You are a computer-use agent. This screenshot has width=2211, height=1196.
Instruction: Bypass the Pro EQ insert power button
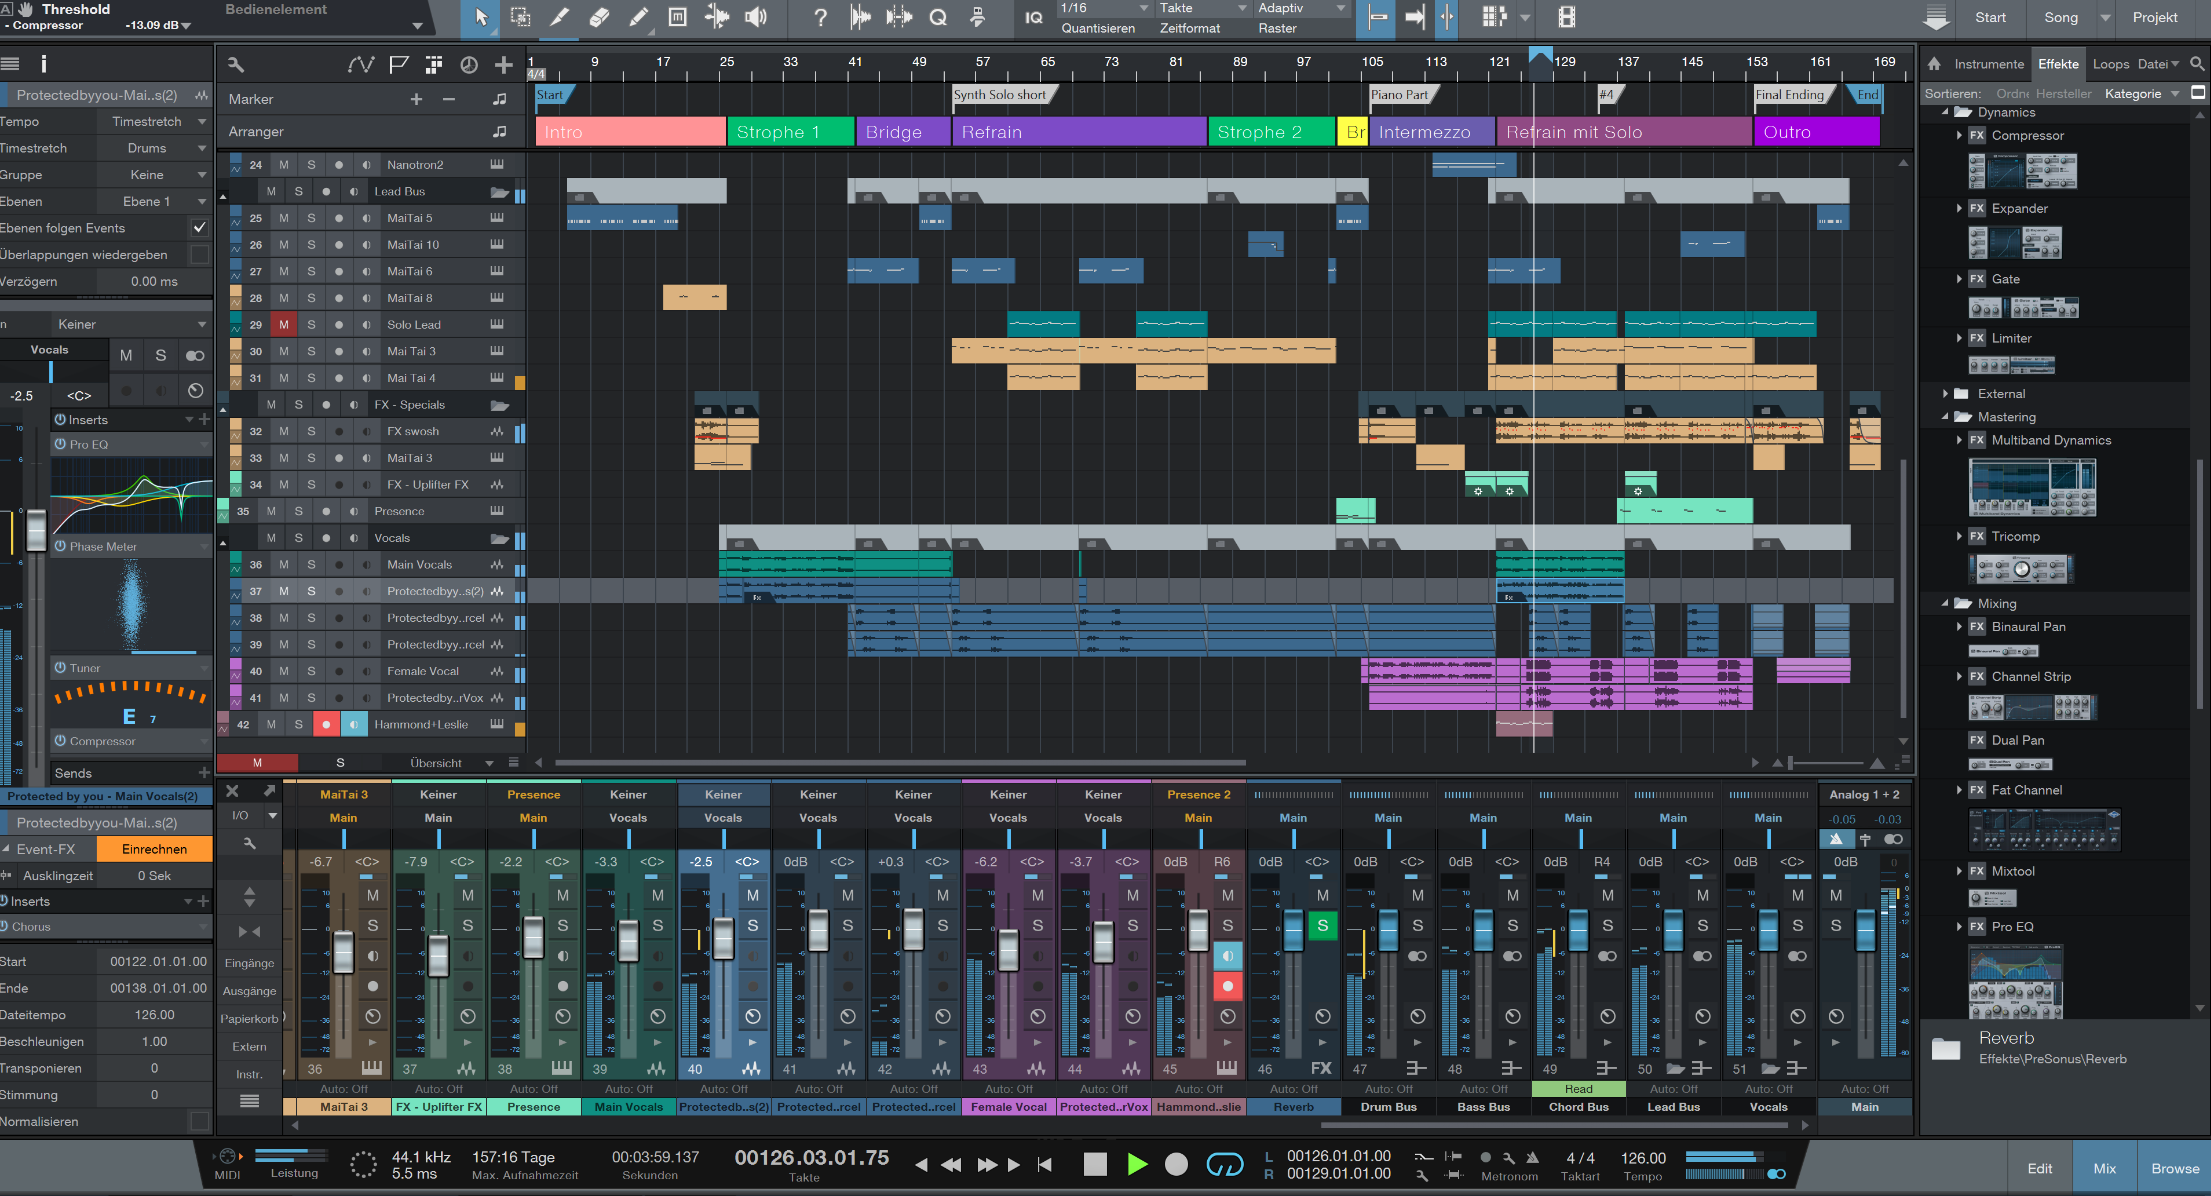60,444
